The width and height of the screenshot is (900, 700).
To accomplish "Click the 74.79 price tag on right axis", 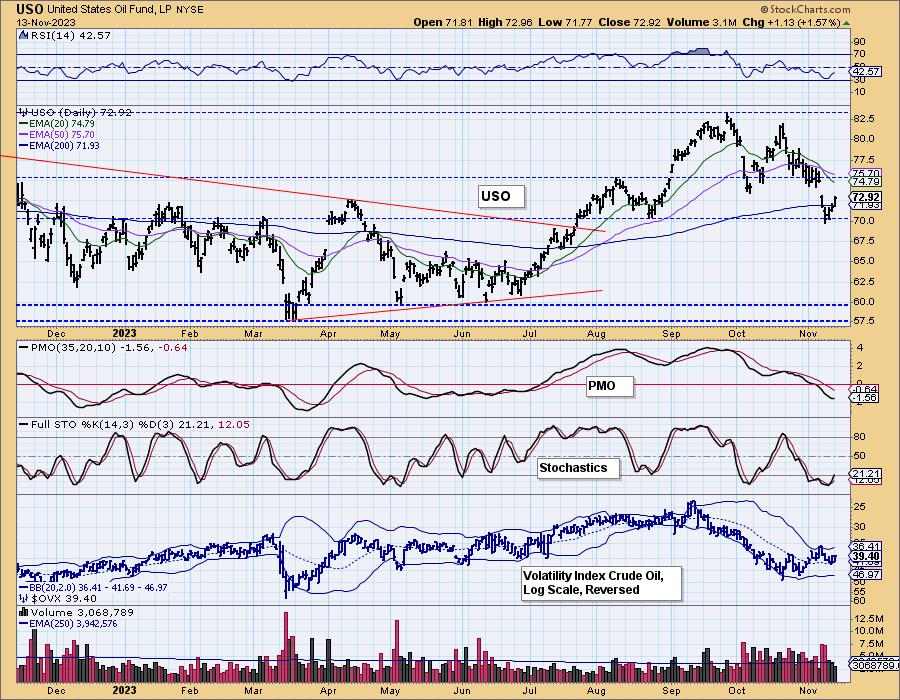I will [866, 181].
